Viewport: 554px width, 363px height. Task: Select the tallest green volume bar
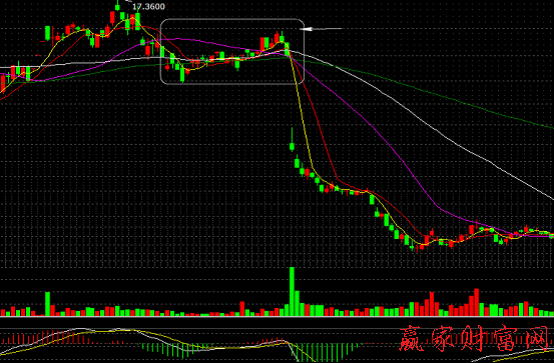click(x=292, y=291)
